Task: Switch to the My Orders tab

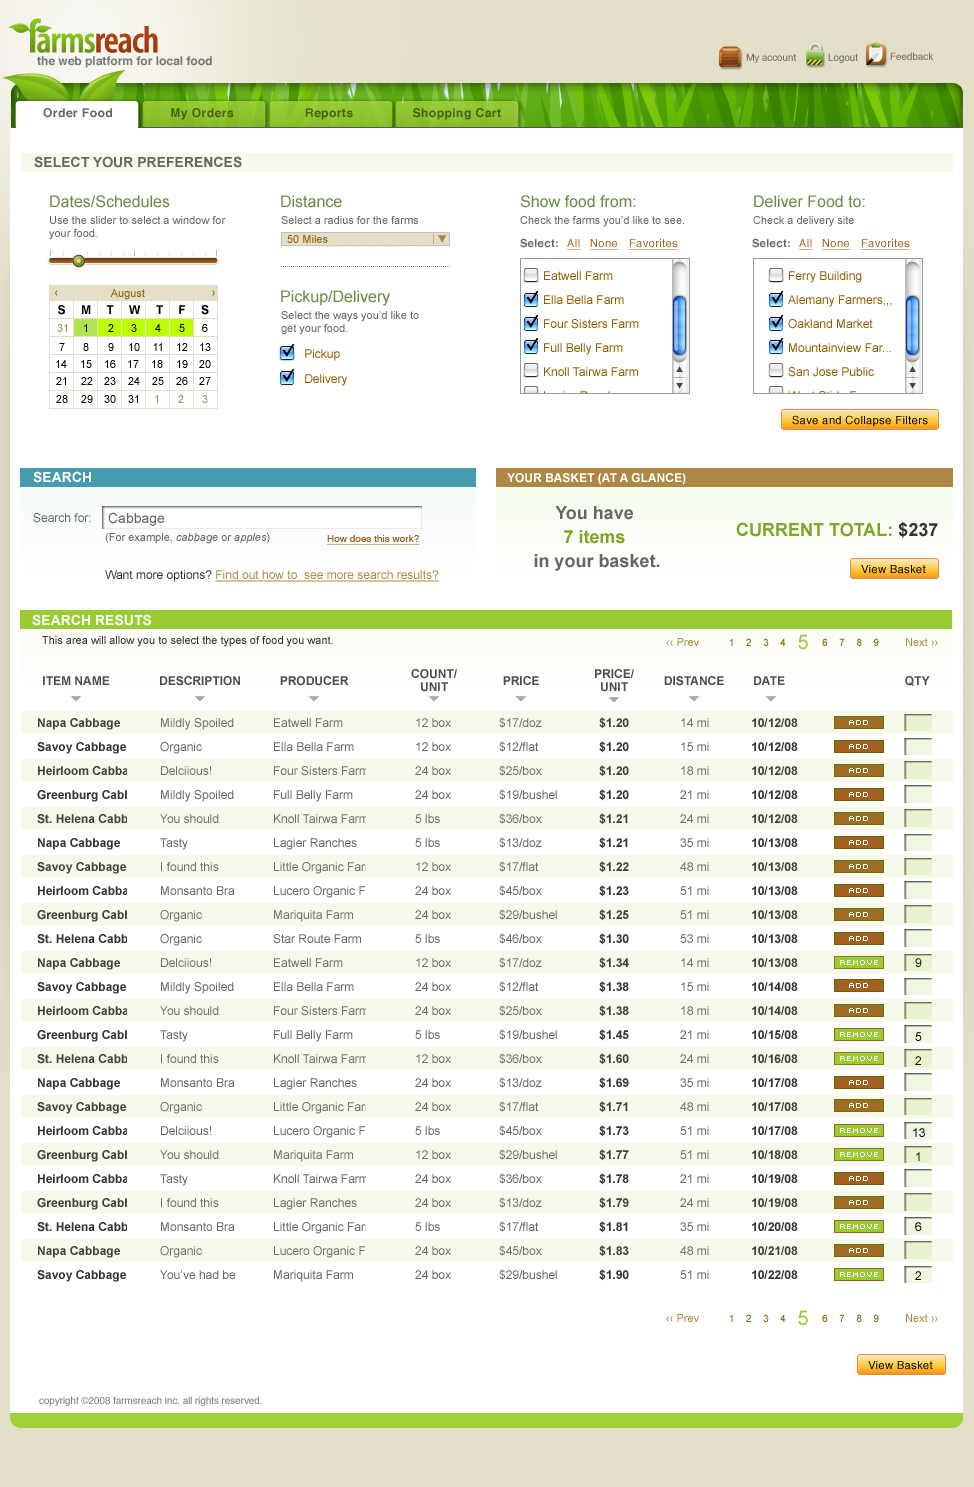Action: pyautogui.click(x=202, y=113)
